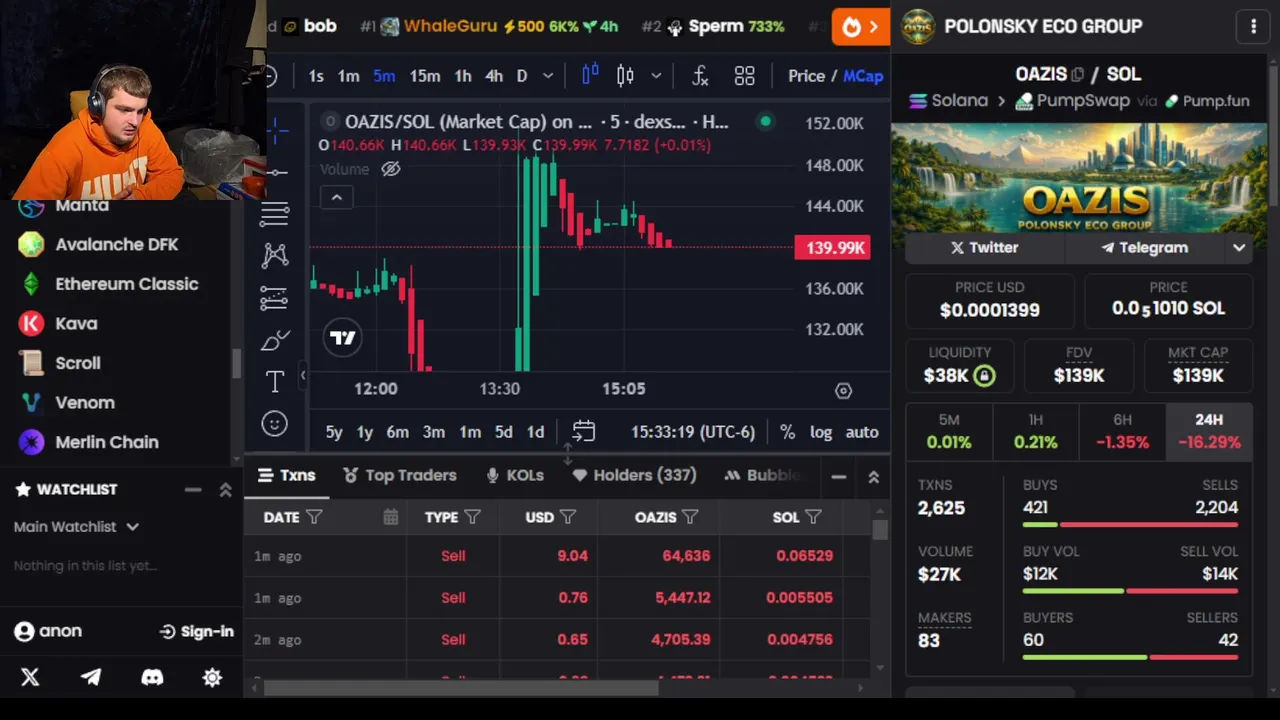Select the 15m timeframe

click(424, 76)
